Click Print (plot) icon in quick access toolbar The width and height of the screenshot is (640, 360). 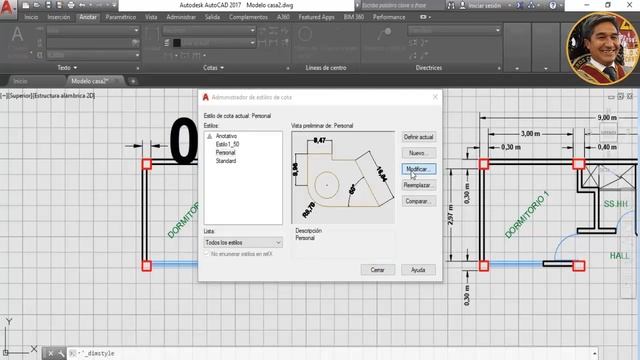pyautogui.click(x=71, y=5)
